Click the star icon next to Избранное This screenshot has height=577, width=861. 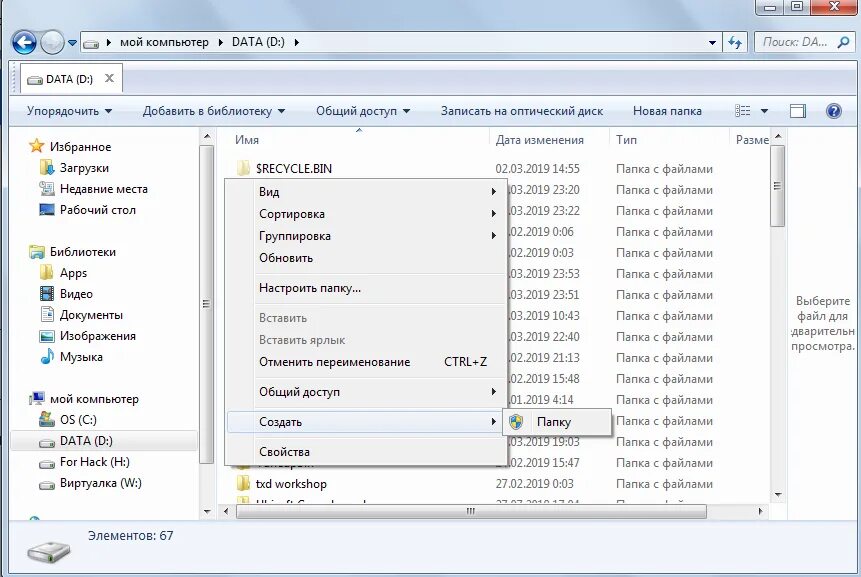(x=37, y=146)
